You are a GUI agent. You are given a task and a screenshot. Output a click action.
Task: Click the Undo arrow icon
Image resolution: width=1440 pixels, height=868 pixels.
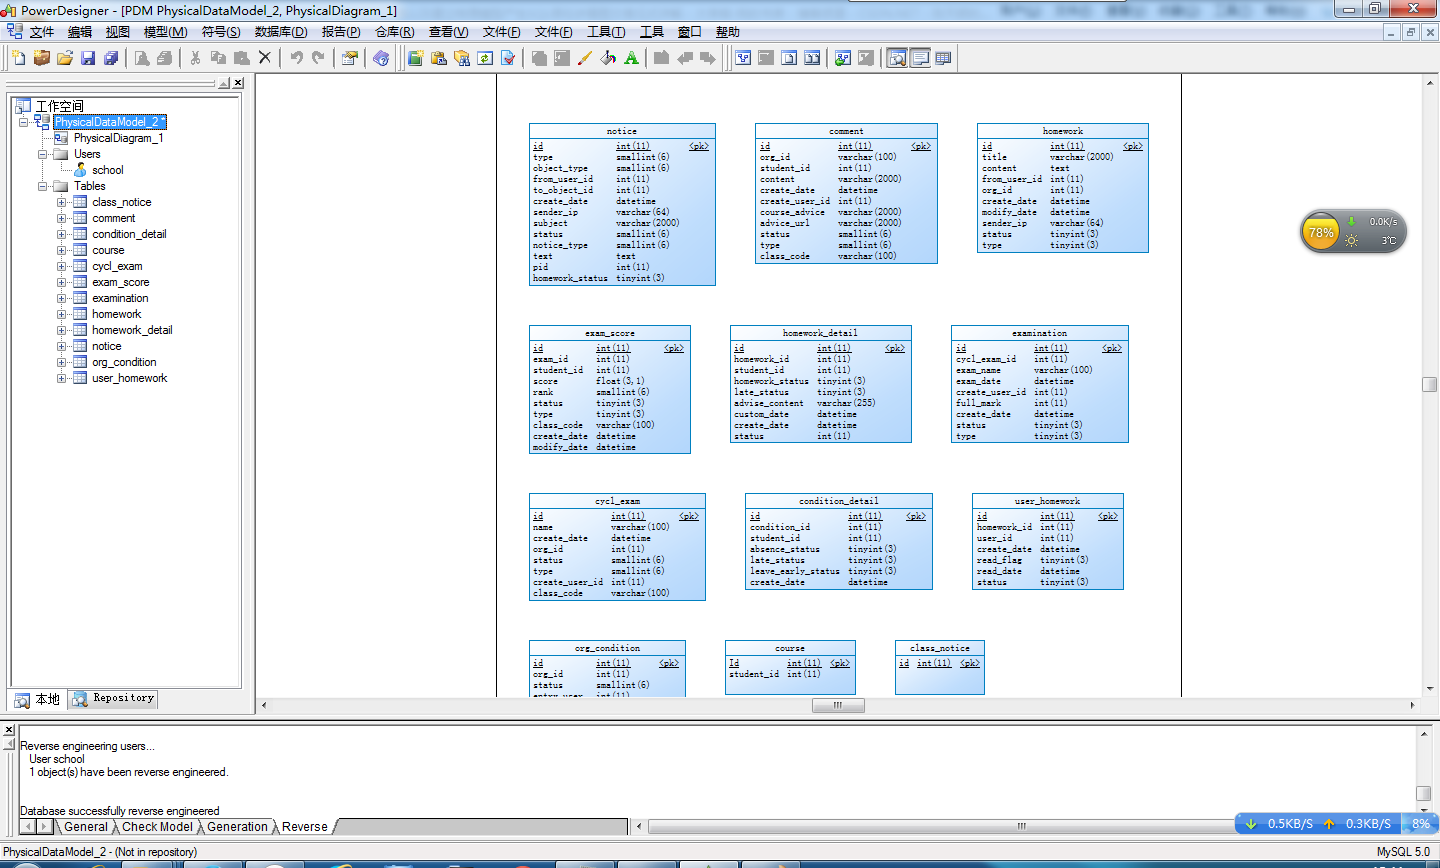click(296, 58)
